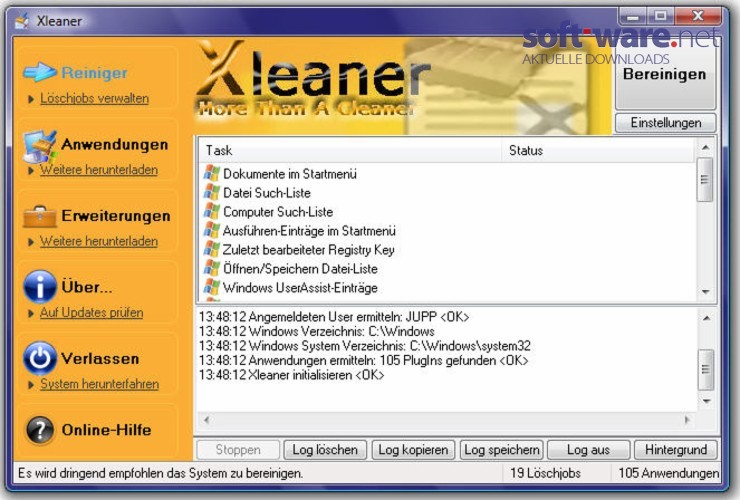Select the Reiniger section
The height and width of the screenshot is (500, 740).
point(94,73)
